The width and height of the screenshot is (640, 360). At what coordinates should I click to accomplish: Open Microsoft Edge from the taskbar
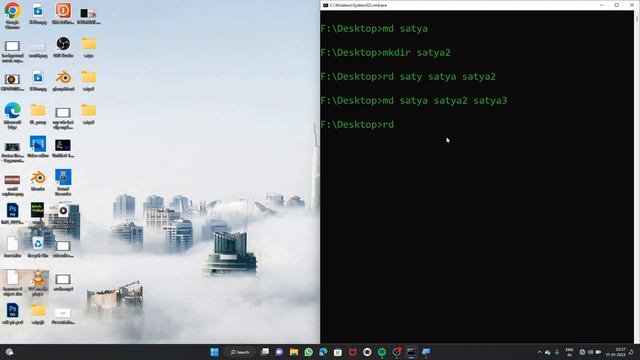coord(323,352)
